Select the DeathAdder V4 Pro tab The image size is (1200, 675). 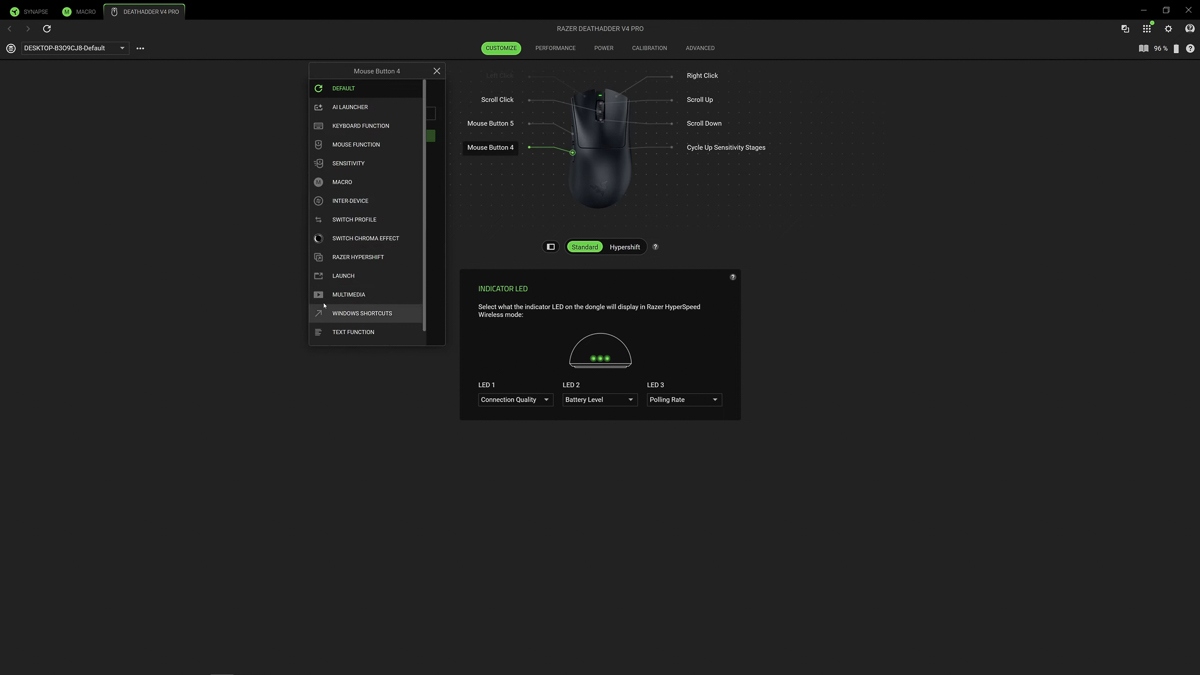coord(145,12)
